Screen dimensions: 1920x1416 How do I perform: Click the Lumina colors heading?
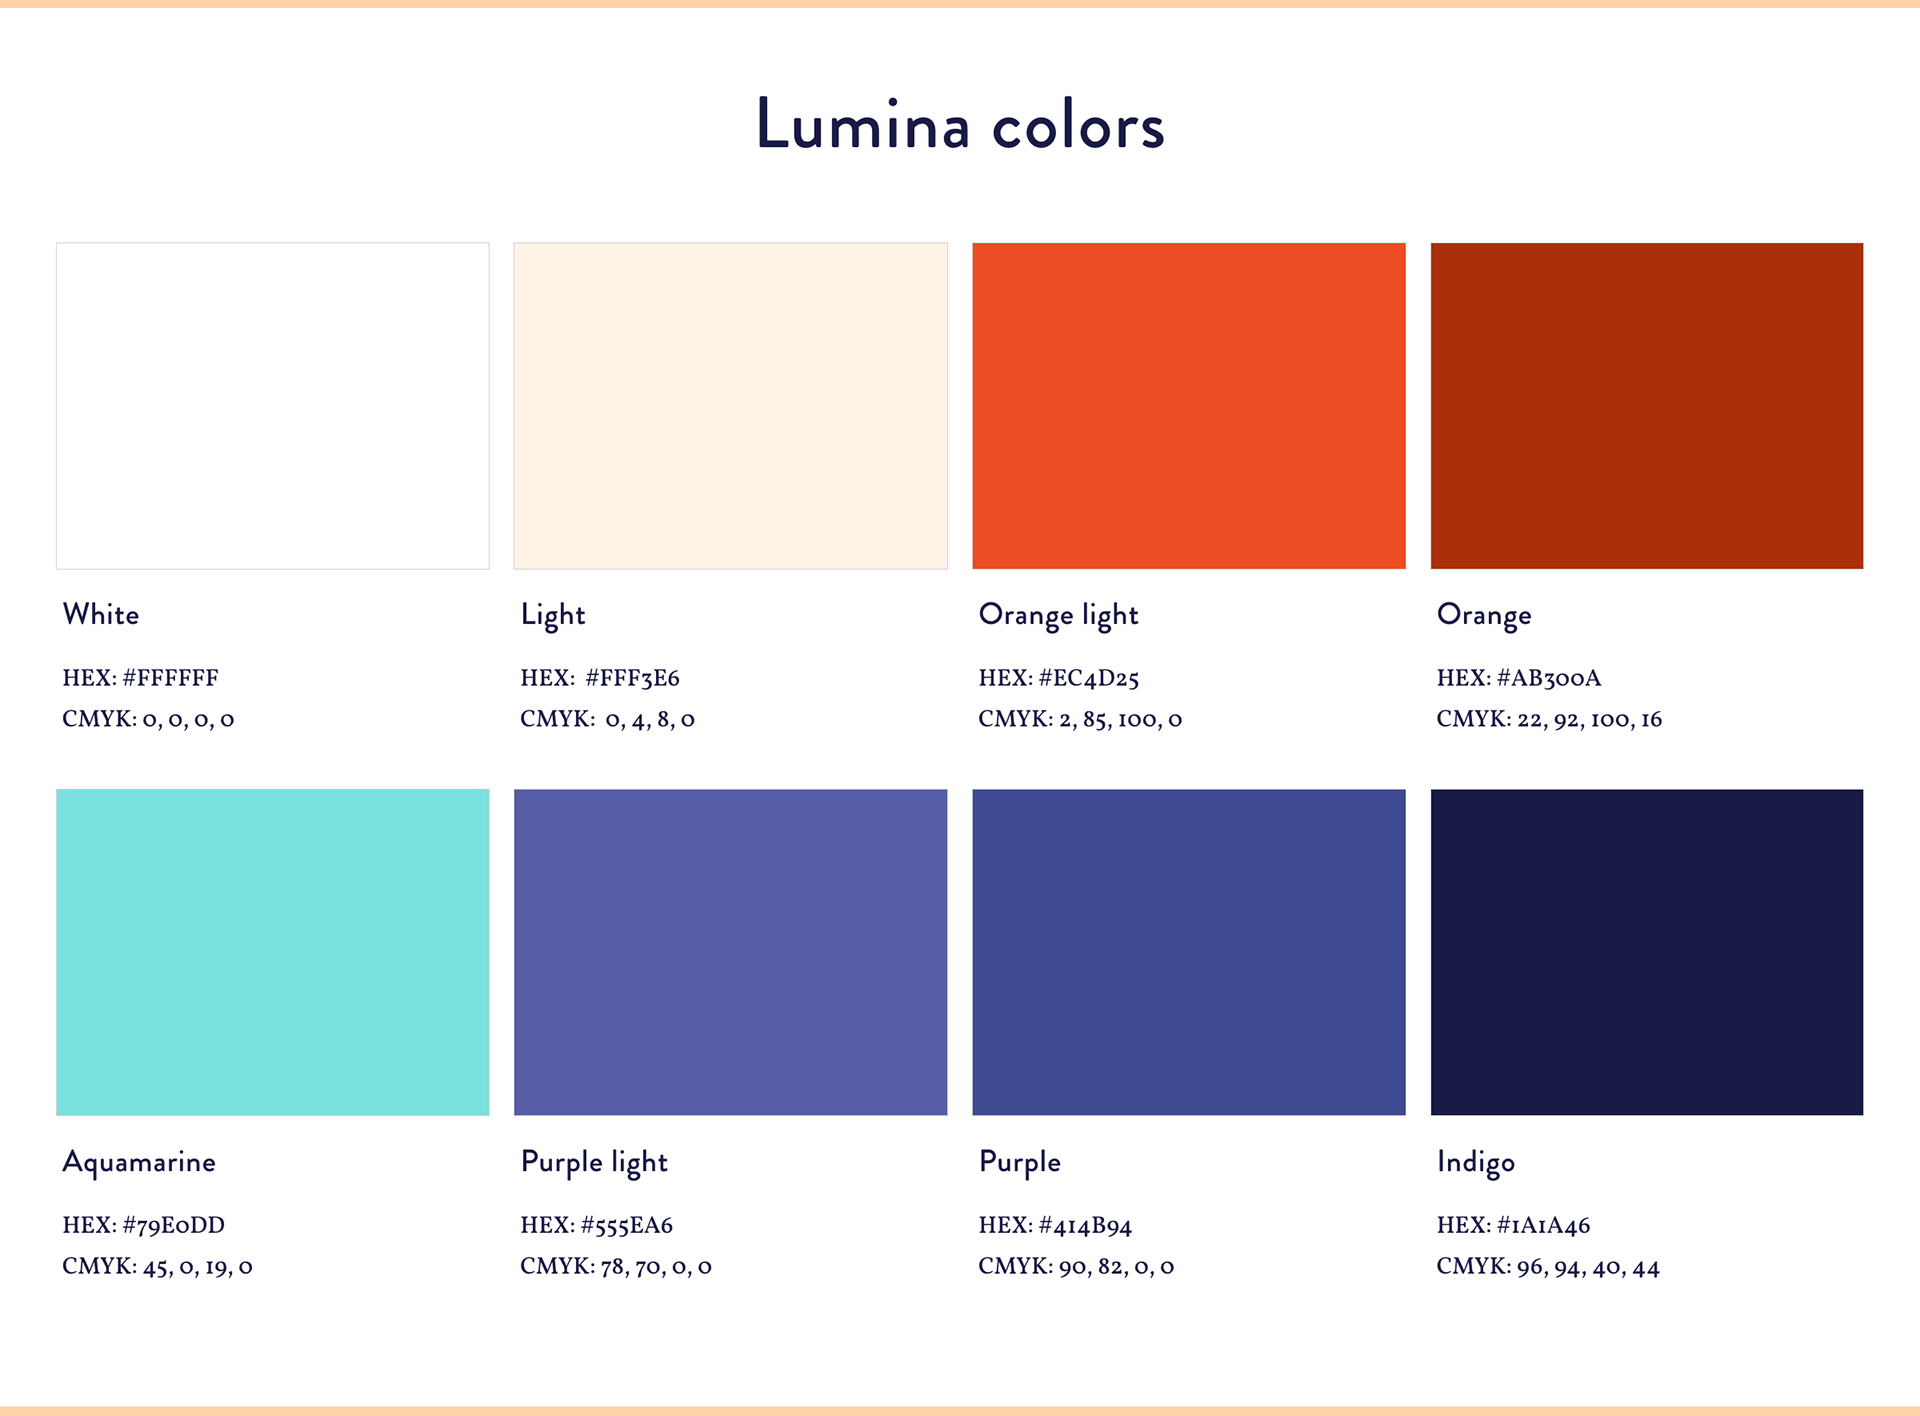click(960, 125)
